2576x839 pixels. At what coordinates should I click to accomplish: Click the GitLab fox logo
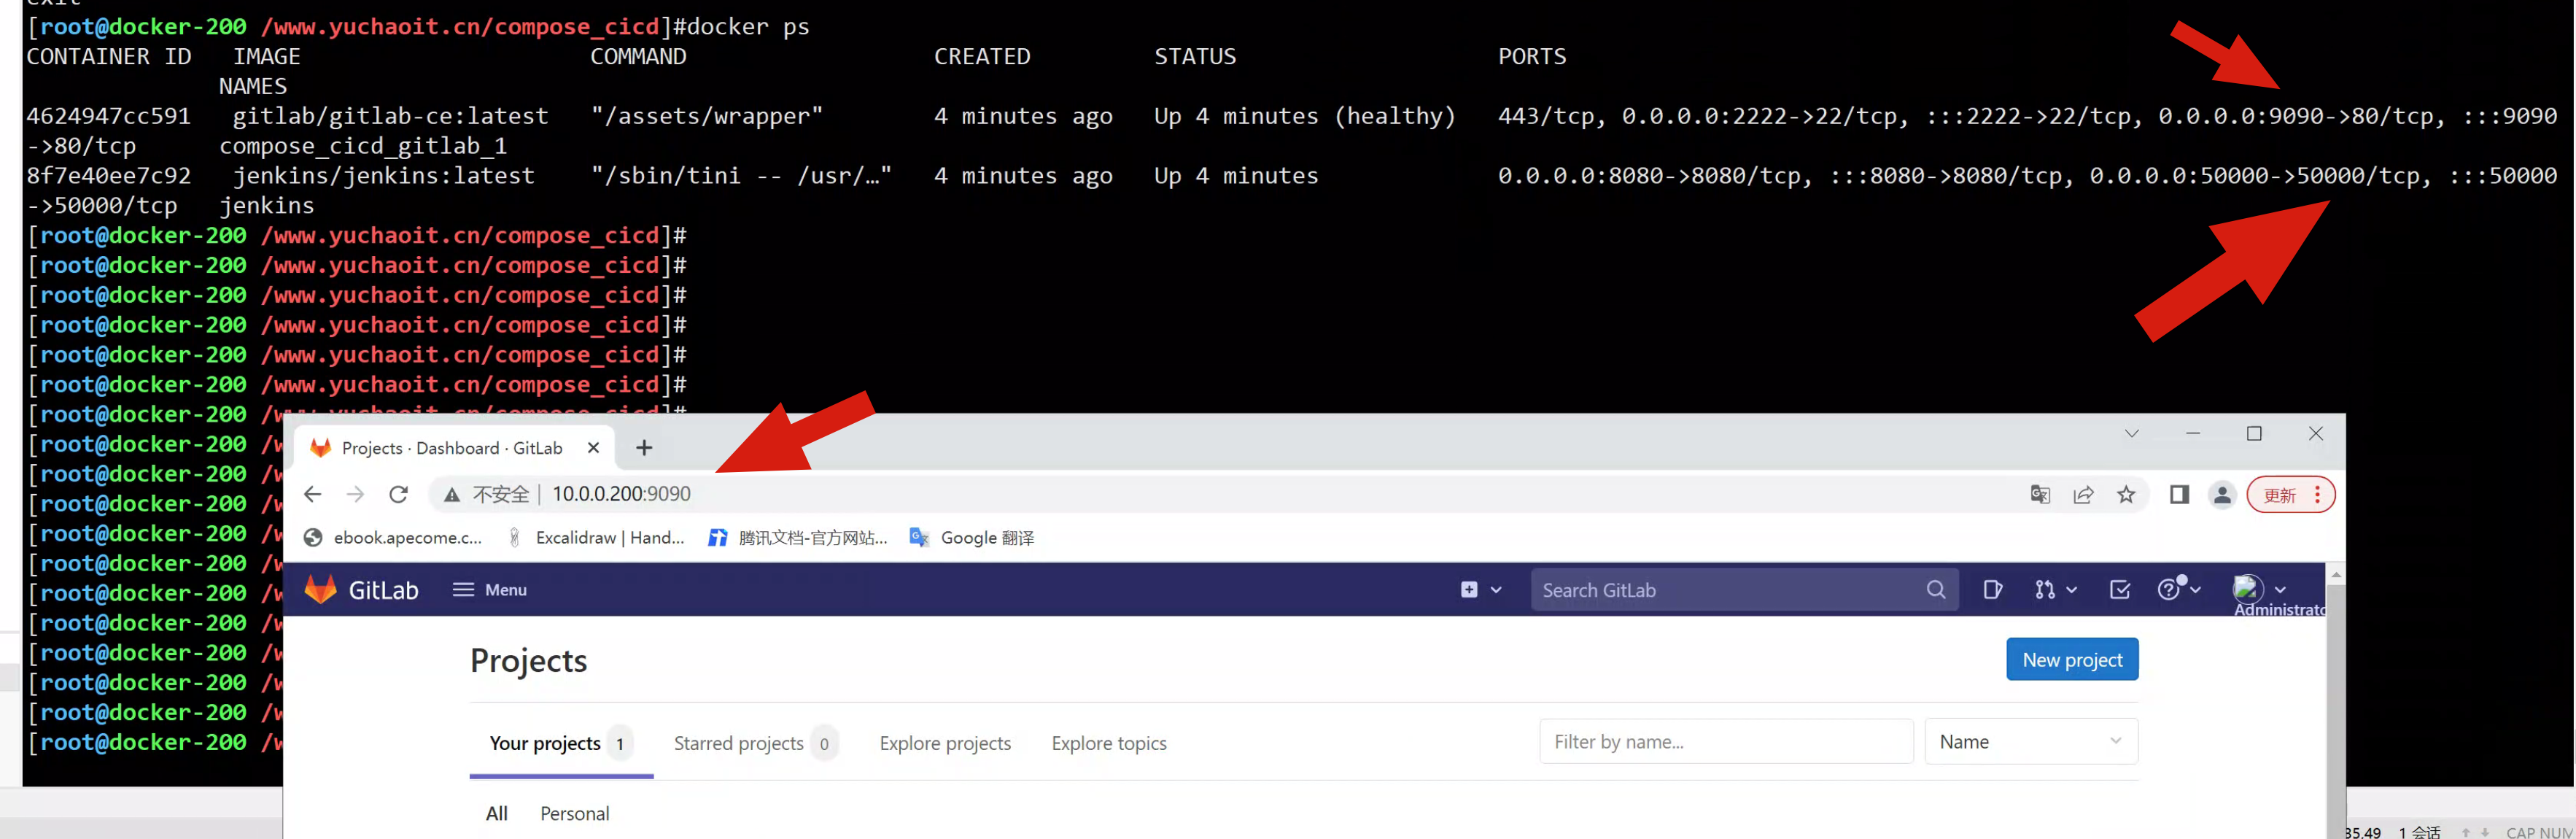point(321,590)
